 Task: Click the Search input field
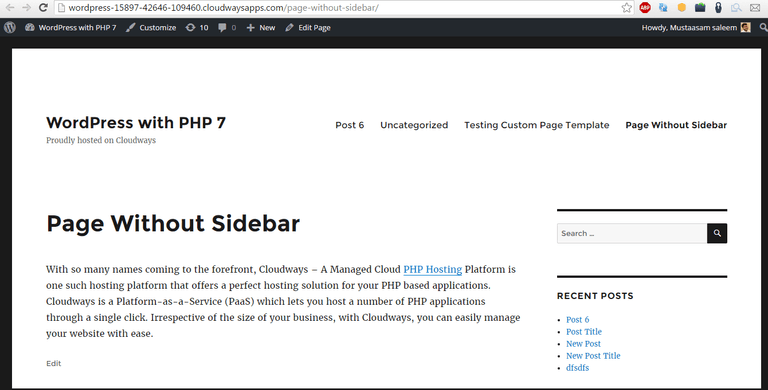(x=632, y=233)
